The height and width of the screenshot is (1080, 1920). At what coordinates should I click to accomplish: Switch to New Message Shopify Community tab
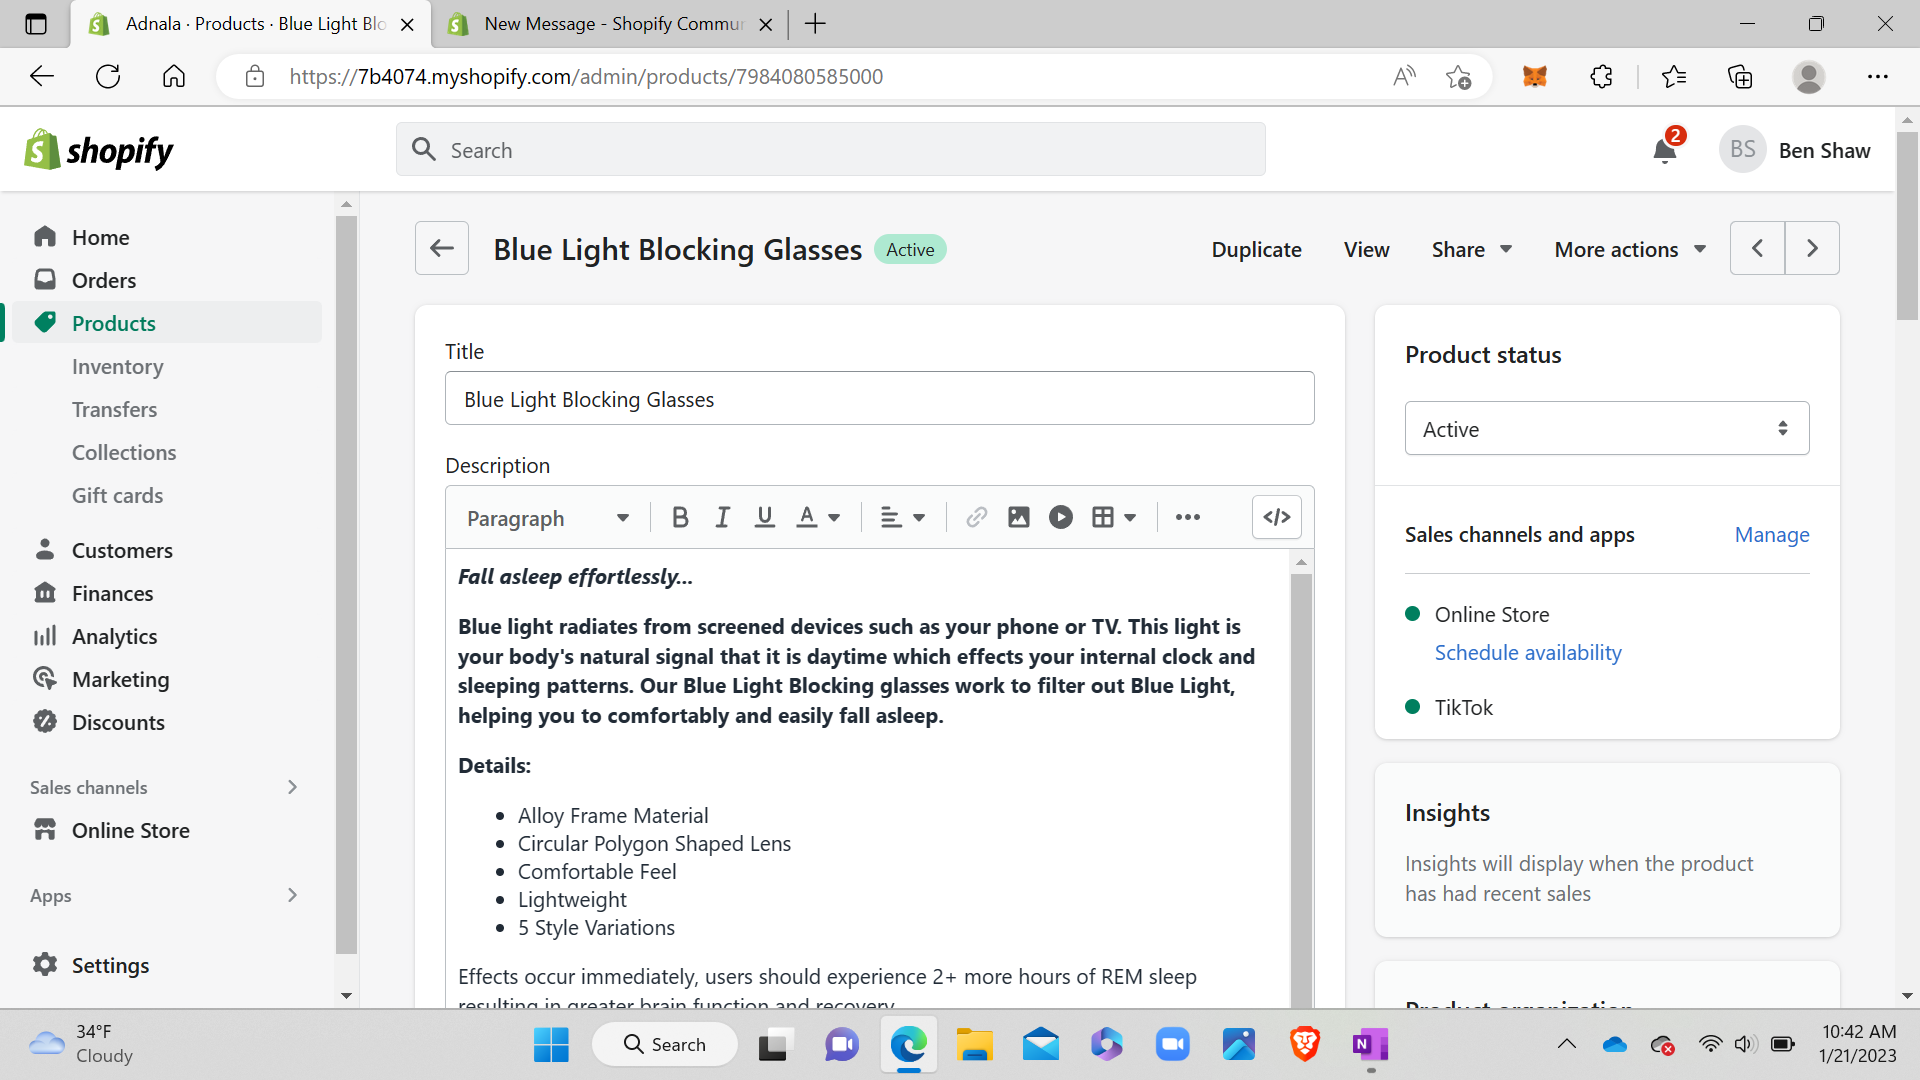click(612, 24)
